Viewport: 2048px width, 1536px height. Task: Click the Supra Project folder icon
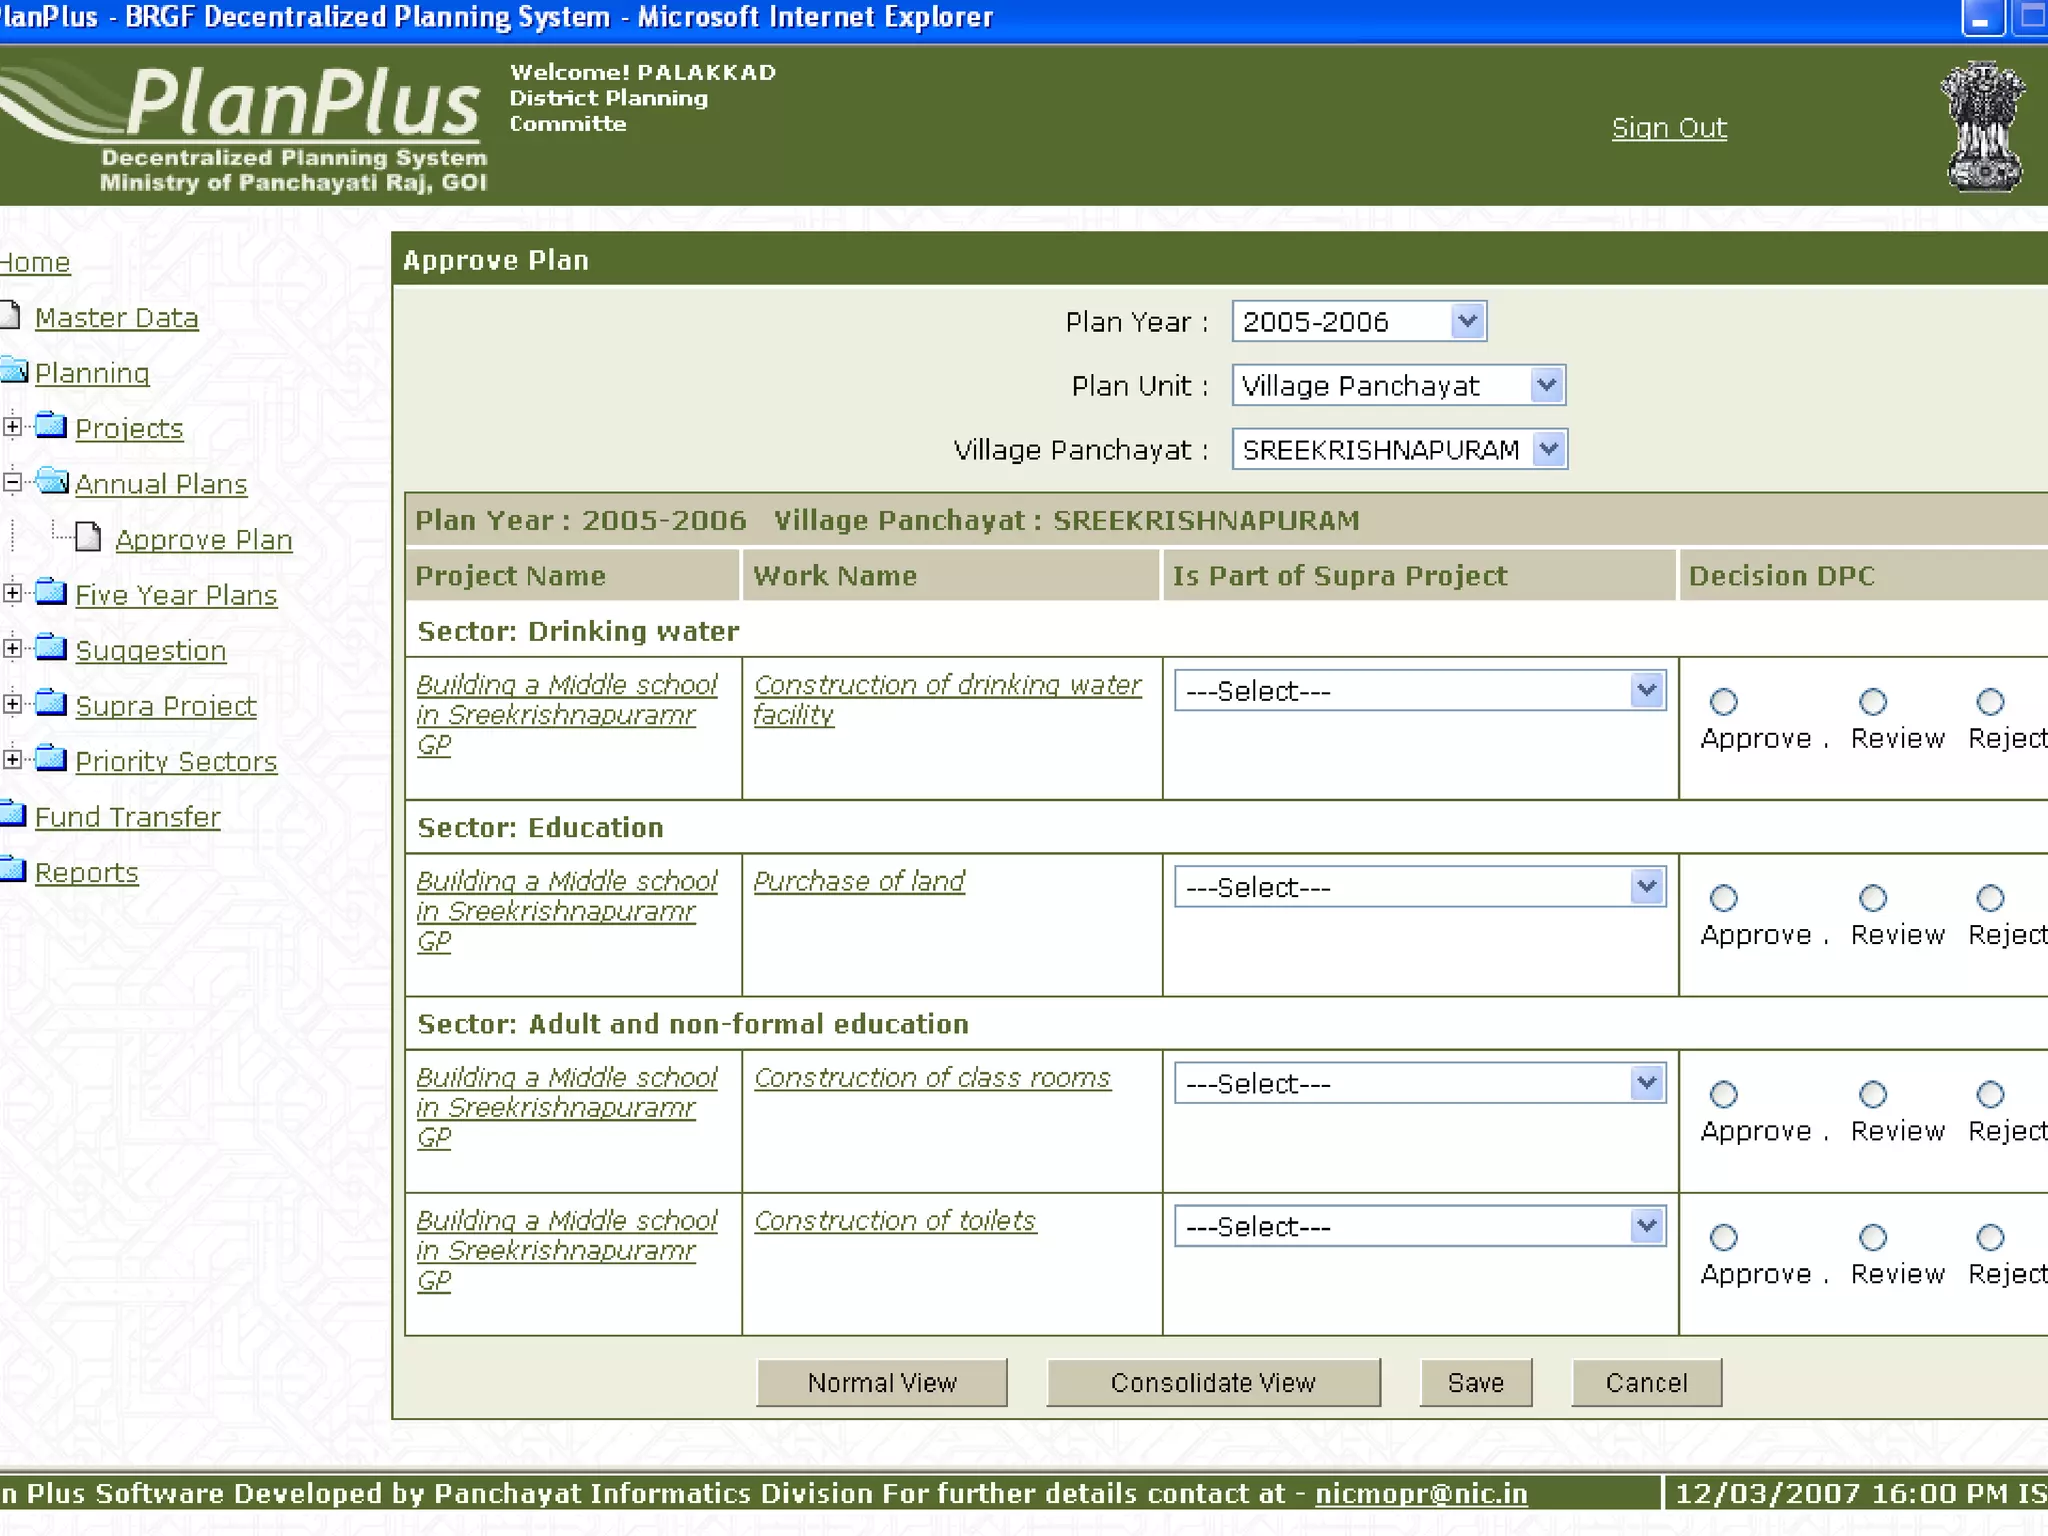point(51,703)
